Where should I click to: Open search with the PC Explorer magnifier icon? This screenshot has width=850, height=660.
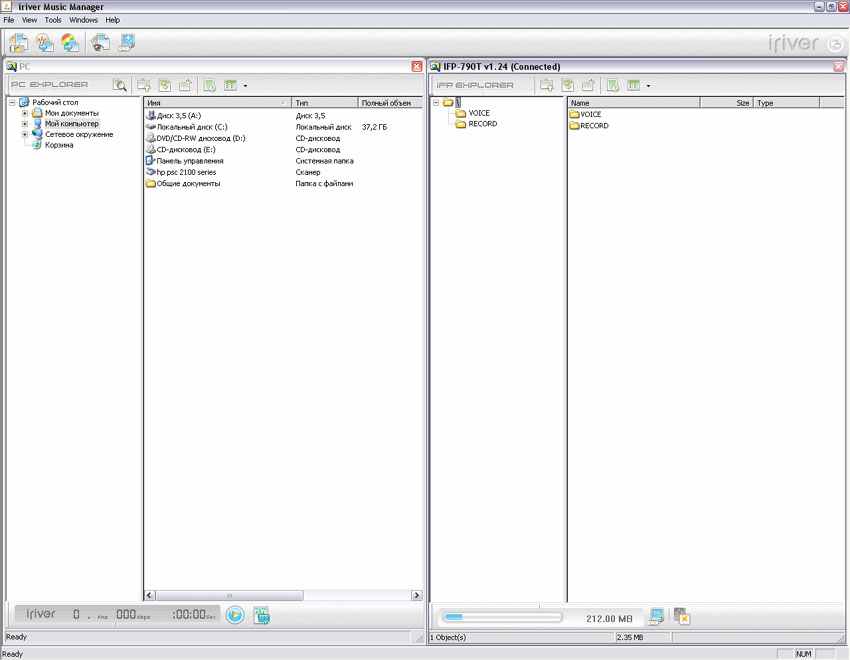(x=120, y=85)
